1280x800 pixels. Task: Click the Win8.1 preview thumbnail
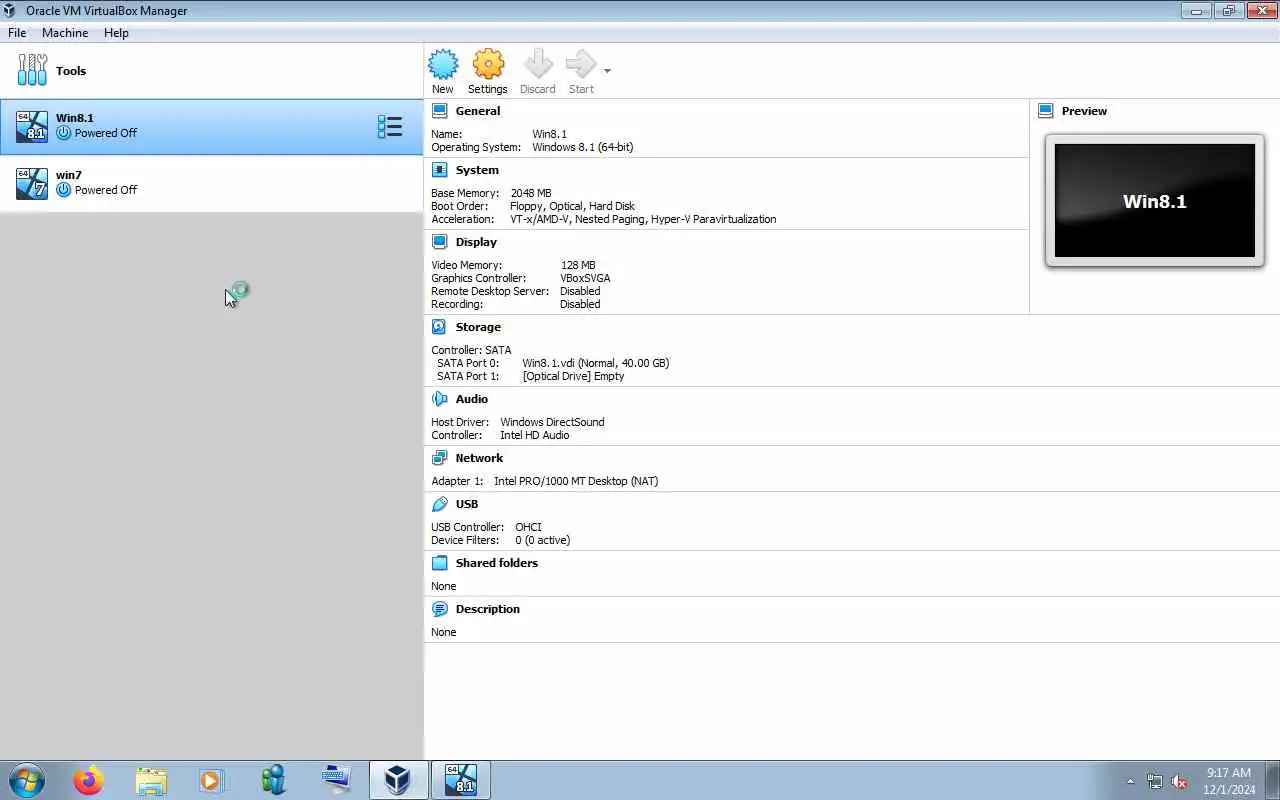click(1154, 201)
